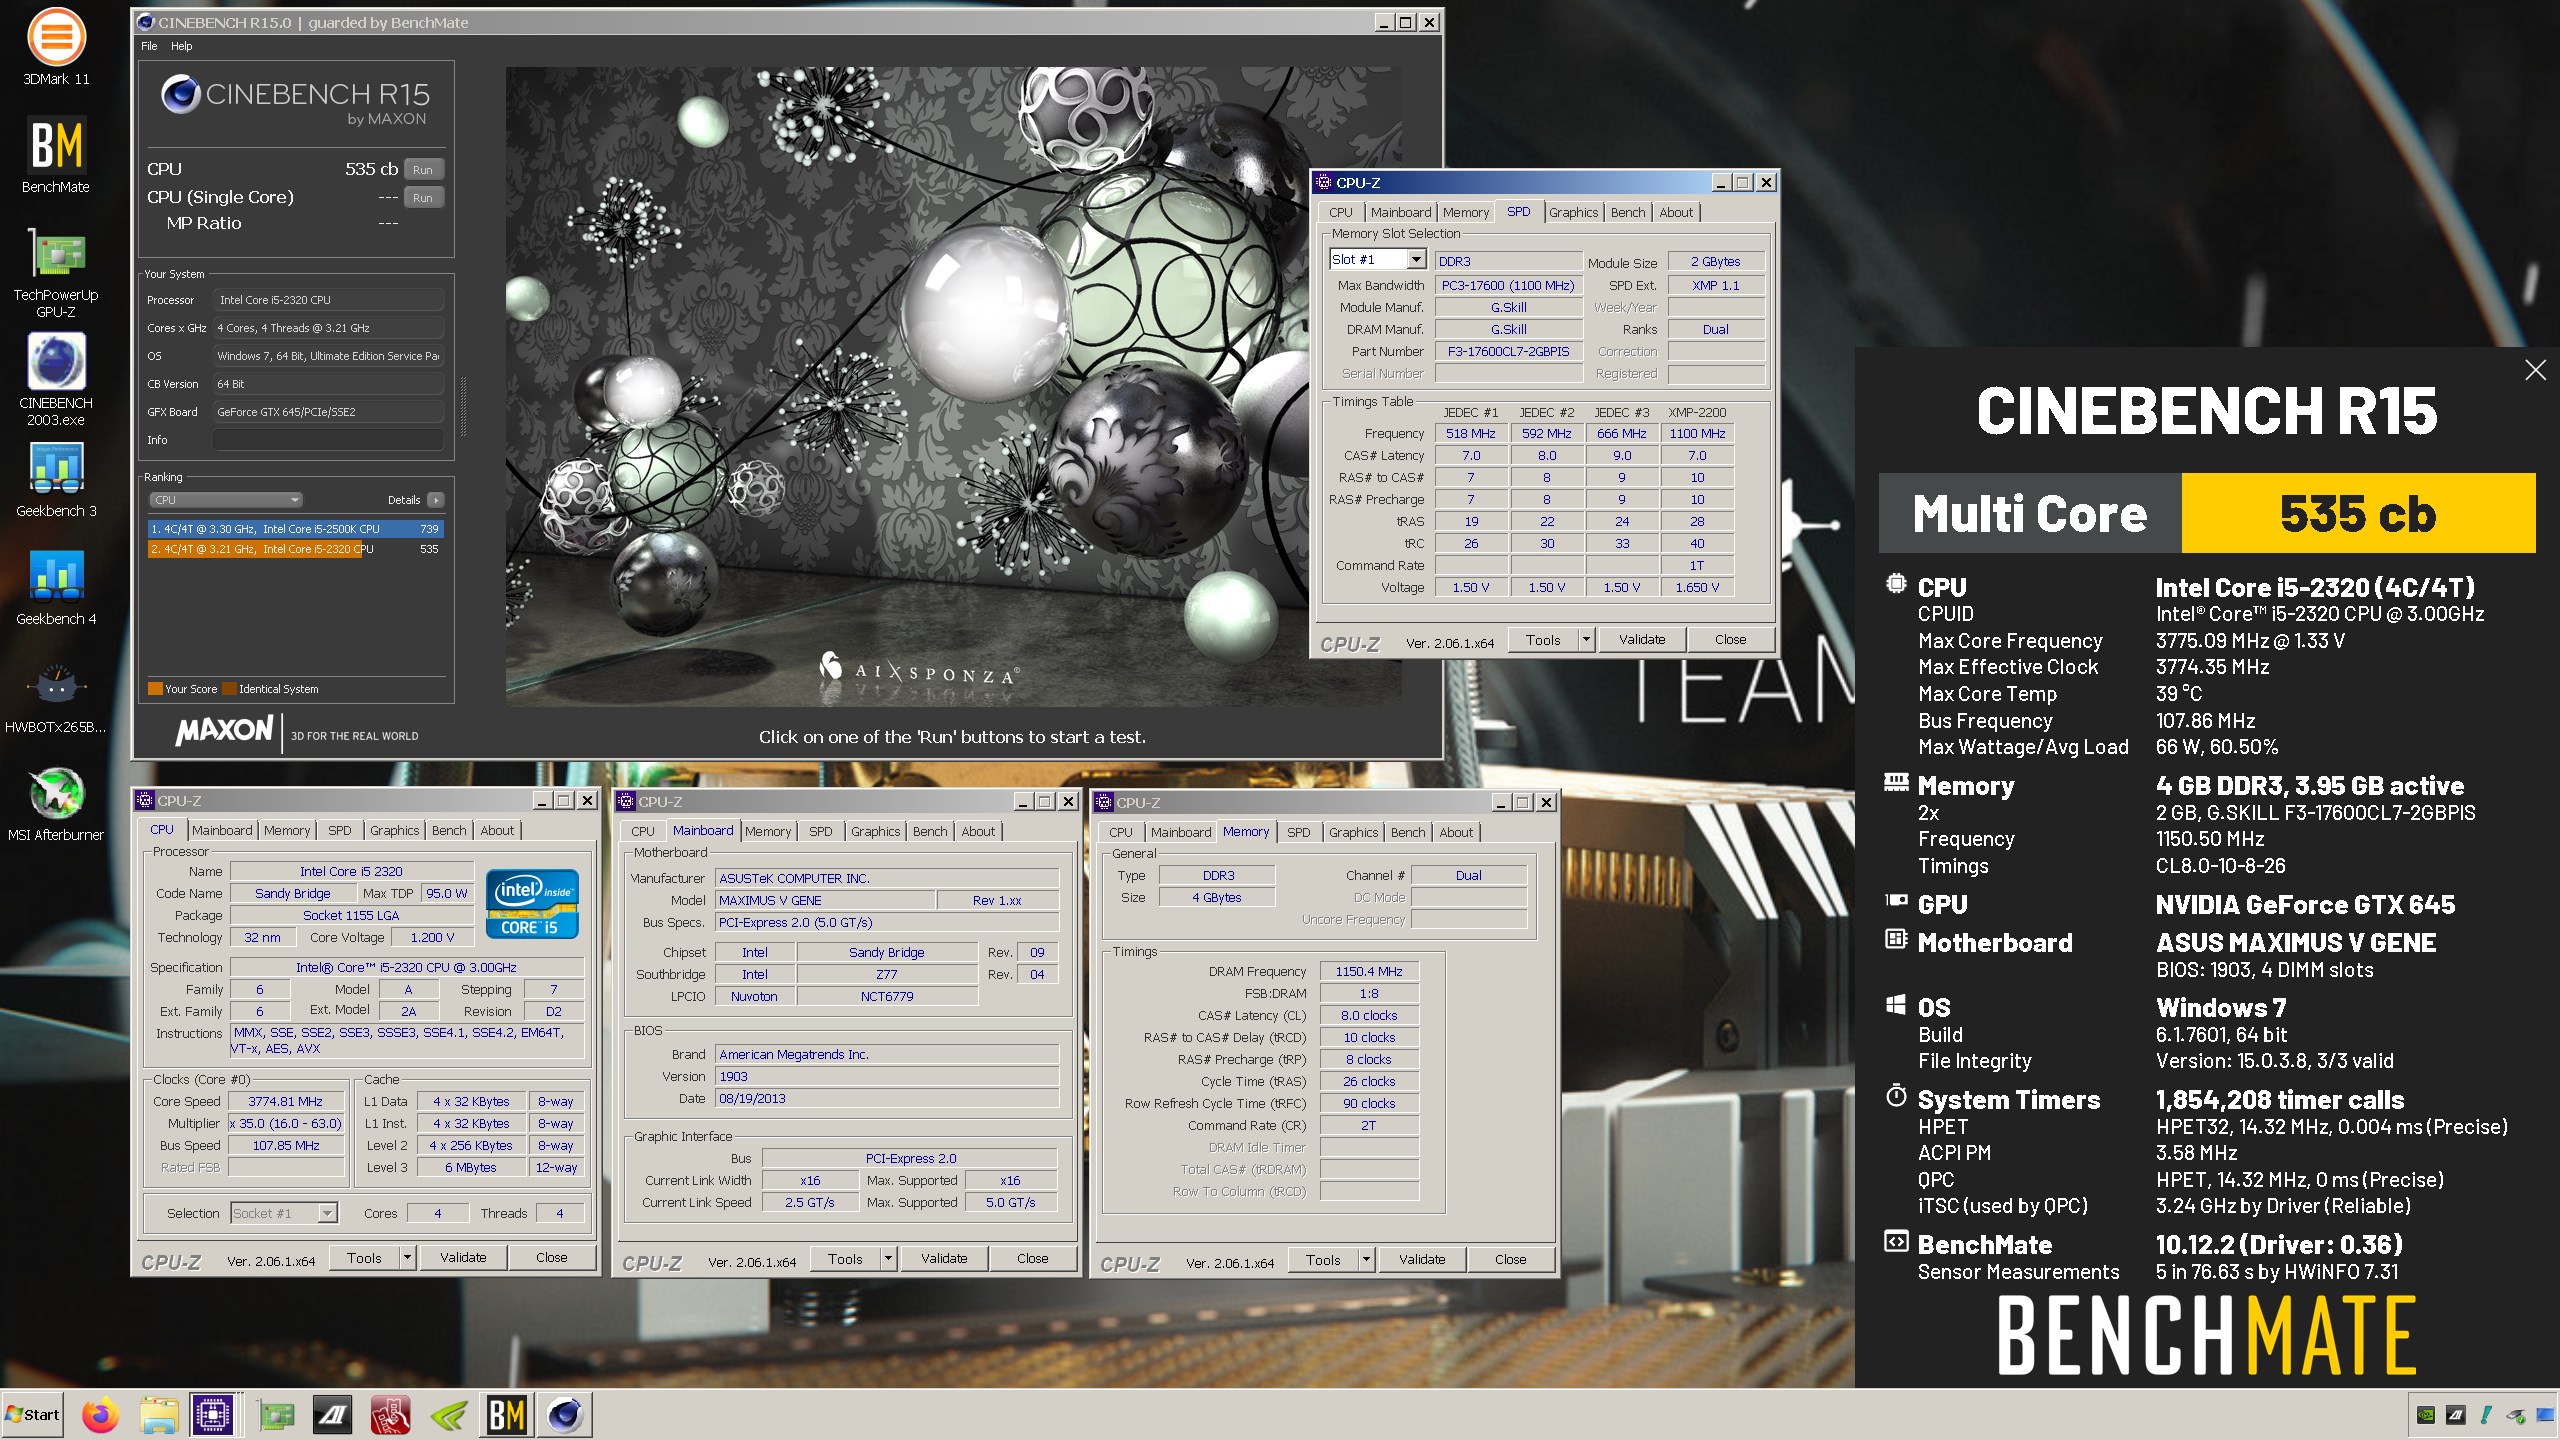Viewport: 2560px width, 1440px height.
Task: Select Bench tab in SPD CPU-Z window
Action: [x=1627, y=213]
